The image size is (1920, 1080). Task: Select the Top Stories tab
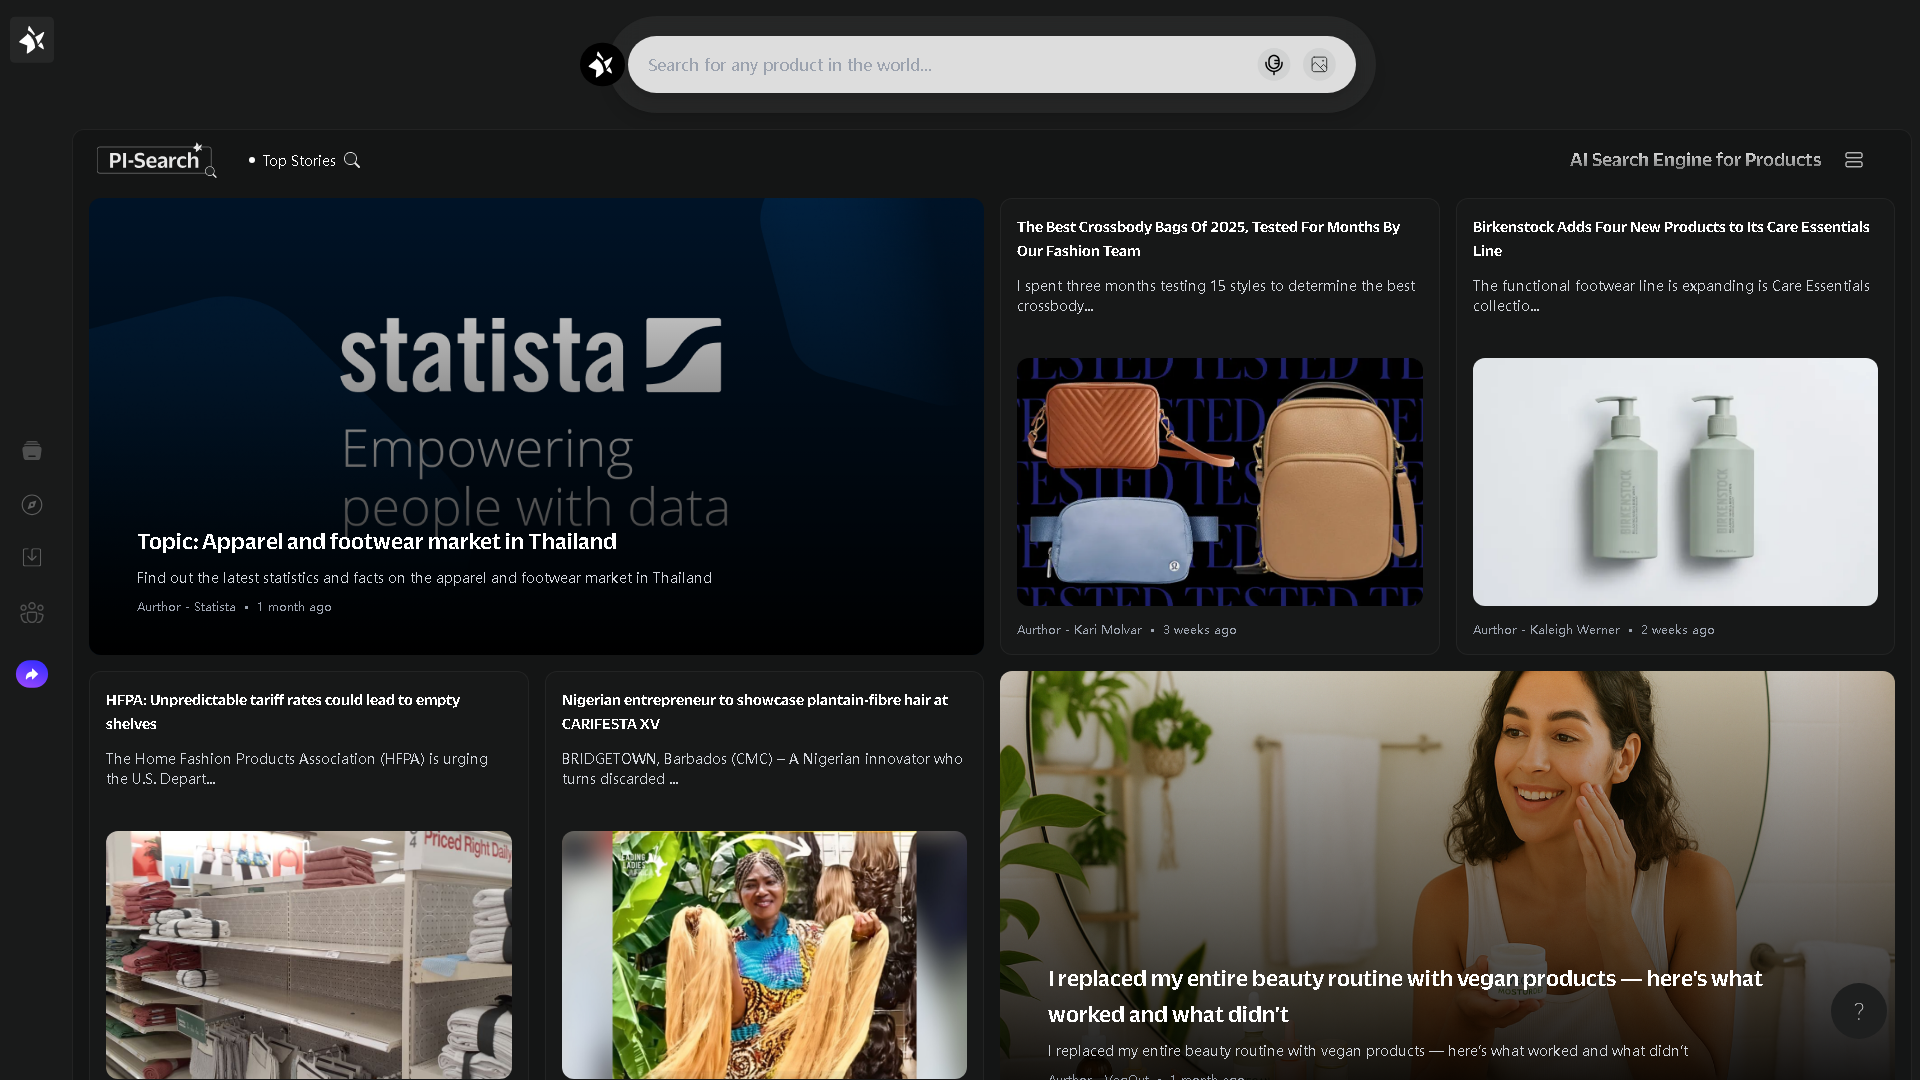298,160
